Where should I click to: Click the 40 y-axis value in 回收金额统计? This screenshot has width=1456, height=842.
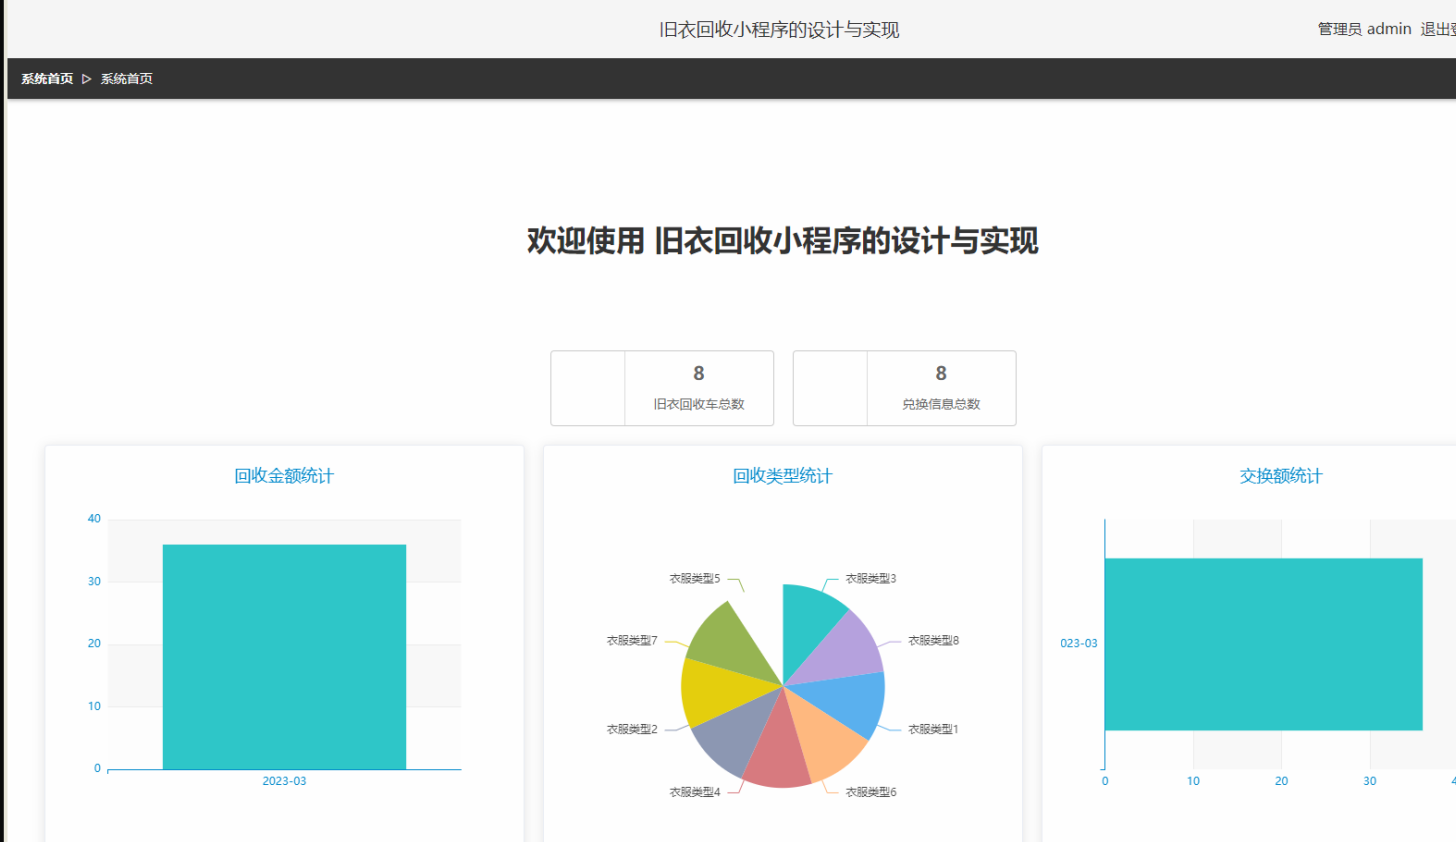click(94, 519)
